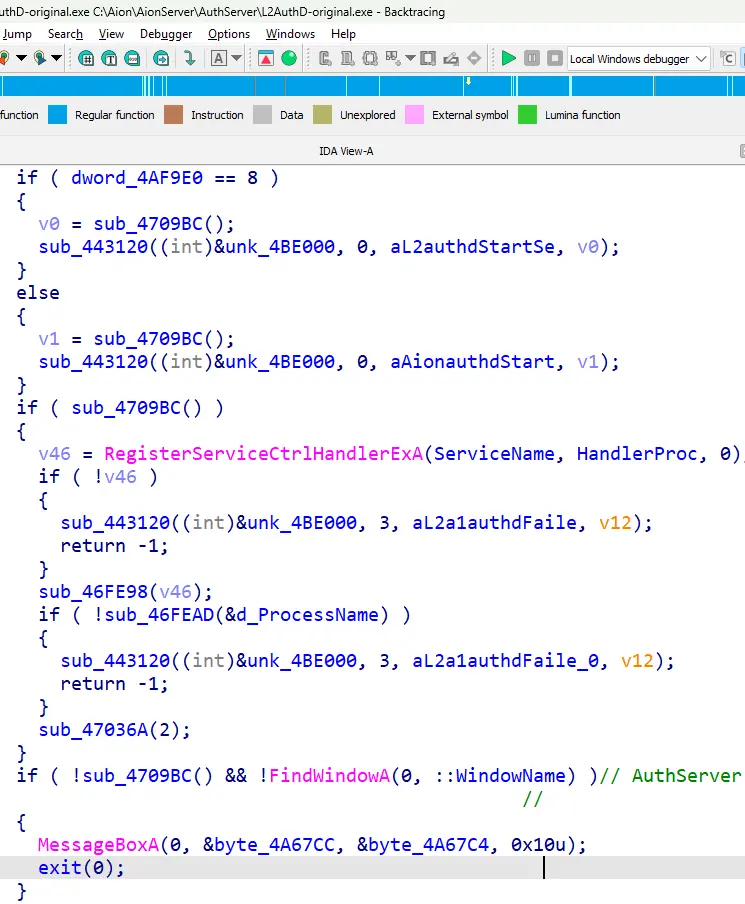This screenshot has height=904, width=745.
Task: Click the pencil edit toolbar icon
Action: tap(451, 58)
